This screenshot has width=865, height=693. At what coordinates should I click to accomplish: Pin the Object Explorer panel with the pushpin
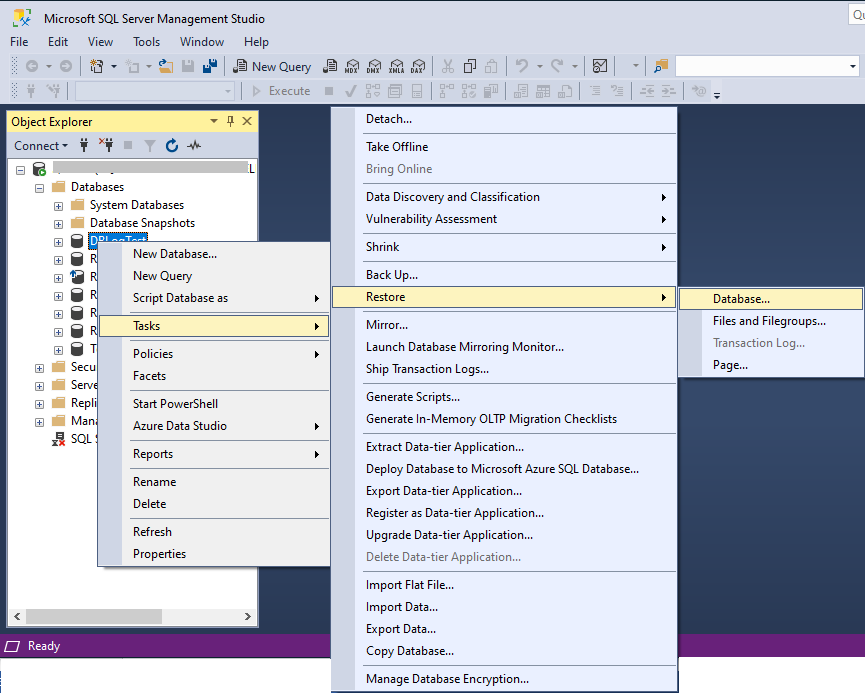click(231, 121)
